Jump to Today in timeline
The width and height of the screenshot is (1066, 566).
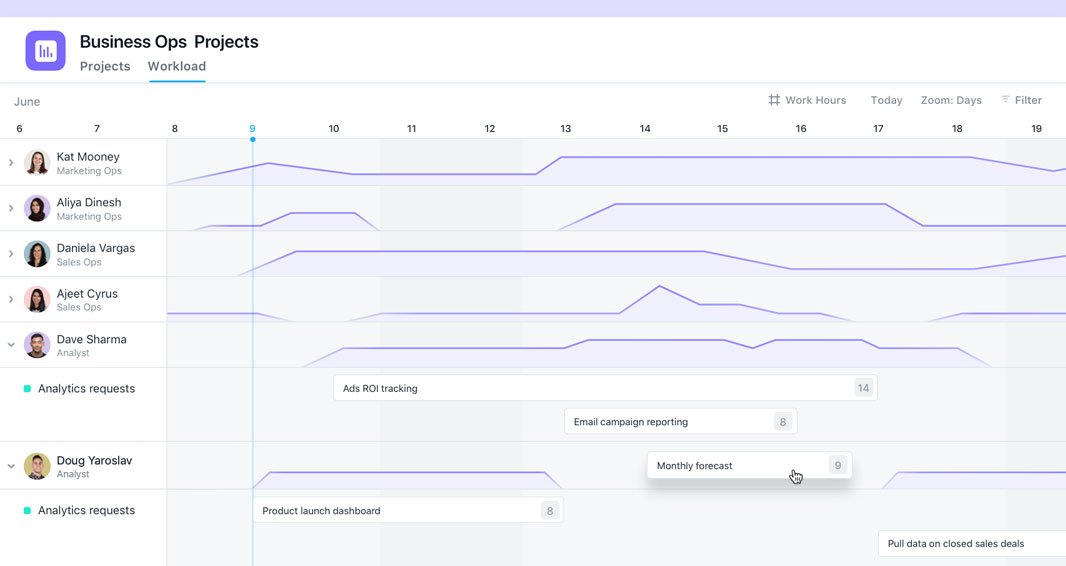(x=887, y=100)
